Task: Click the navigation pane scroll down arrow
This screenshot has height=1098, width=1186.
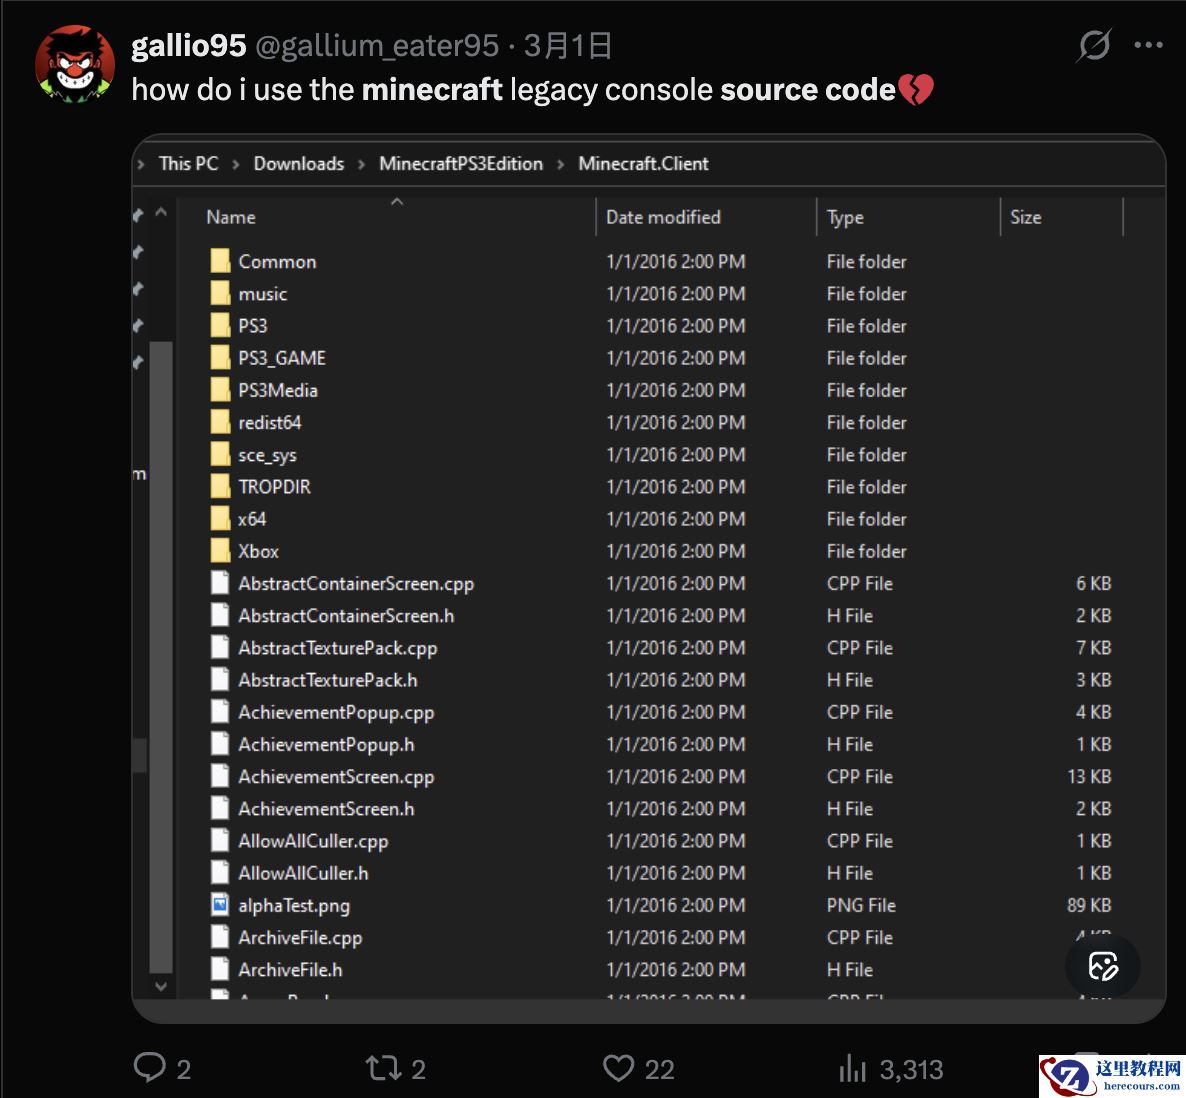Action: click(x=161, y=985)
